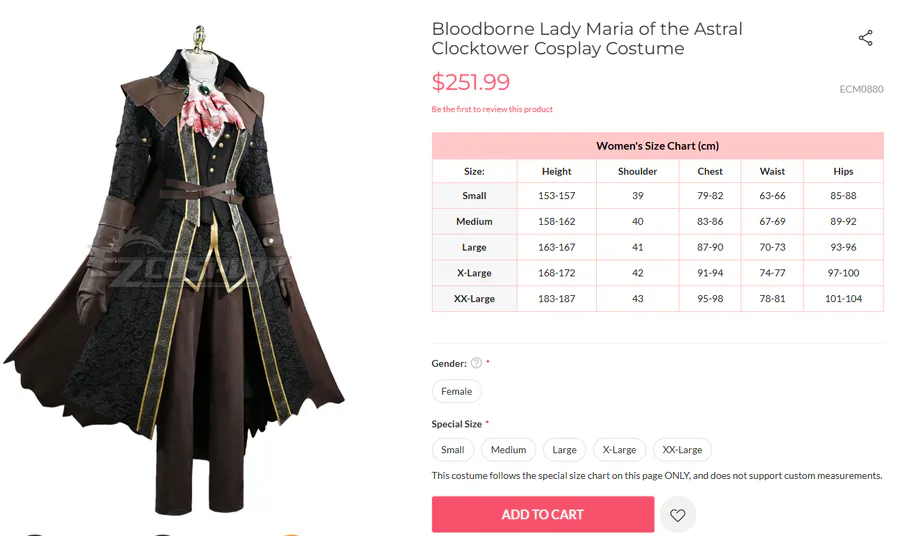
Task: Select the Female gender option
Action: tap(457, 392)
